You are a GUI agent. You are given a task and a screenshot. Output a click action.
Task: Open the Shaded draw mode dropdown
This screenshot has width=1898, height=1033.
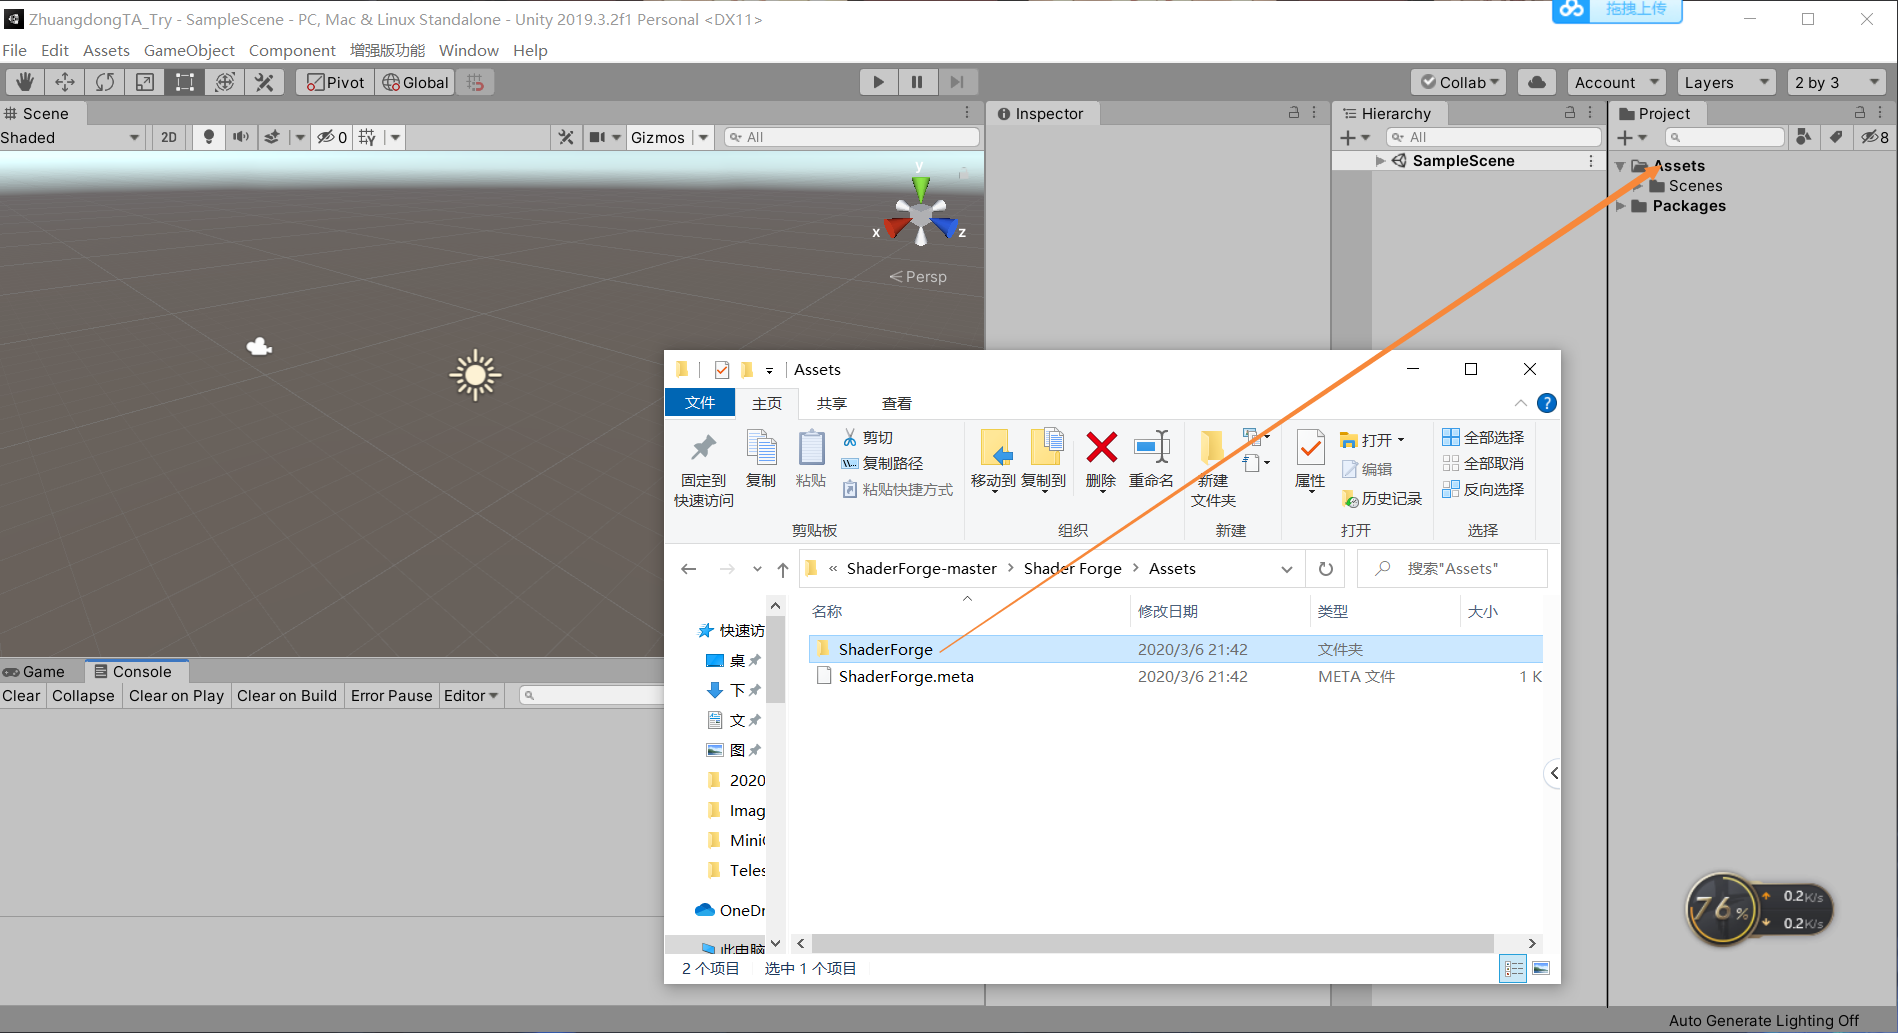[72, 137]
